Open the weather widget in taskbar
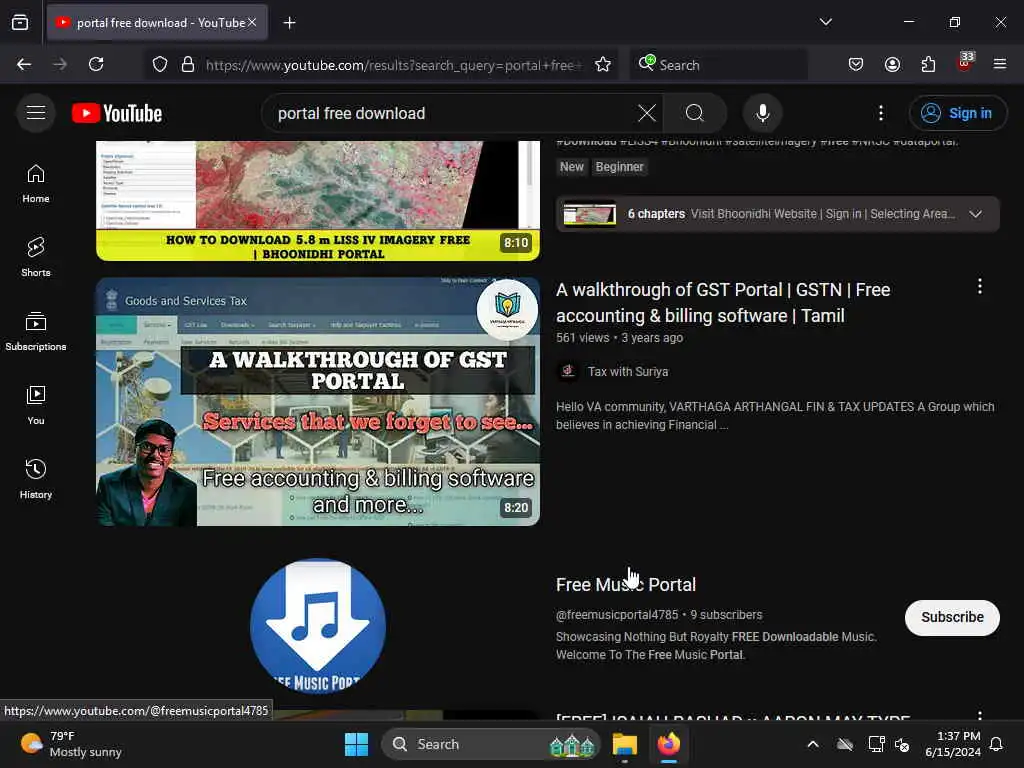 click(x=72, y=744)
